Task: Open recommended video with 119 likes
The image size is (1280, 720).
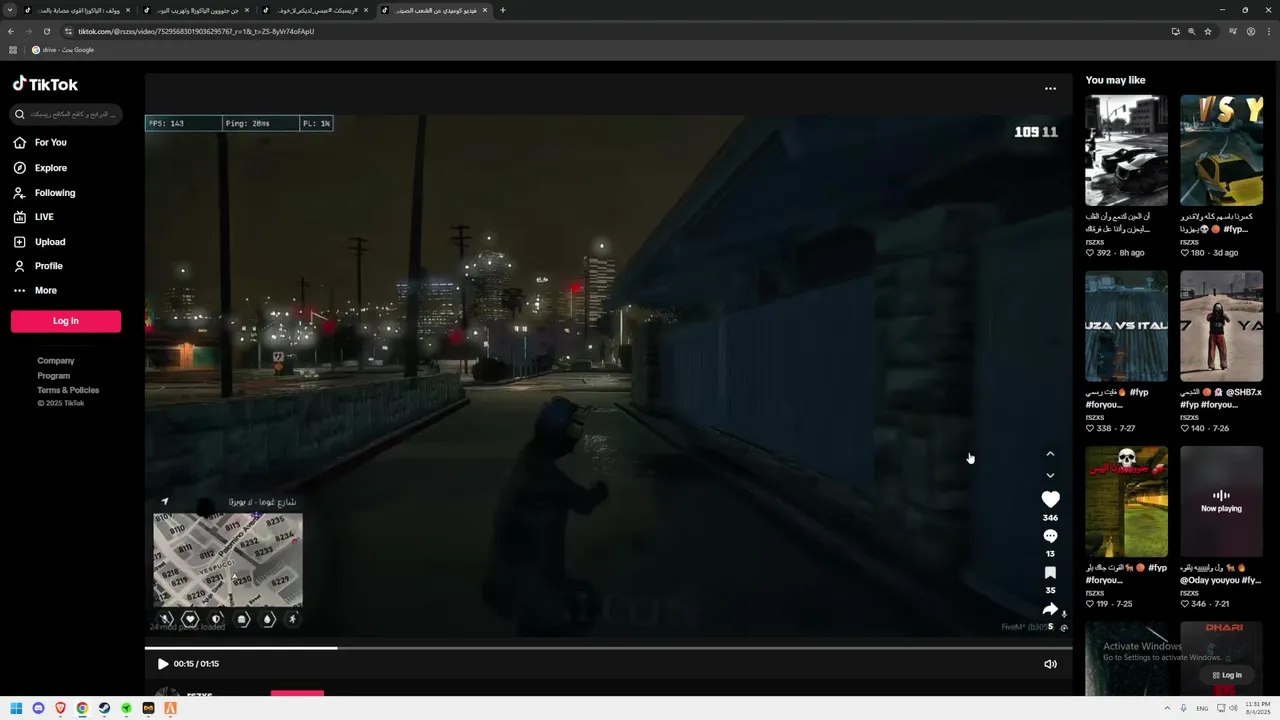Action: click(1126, 501)
